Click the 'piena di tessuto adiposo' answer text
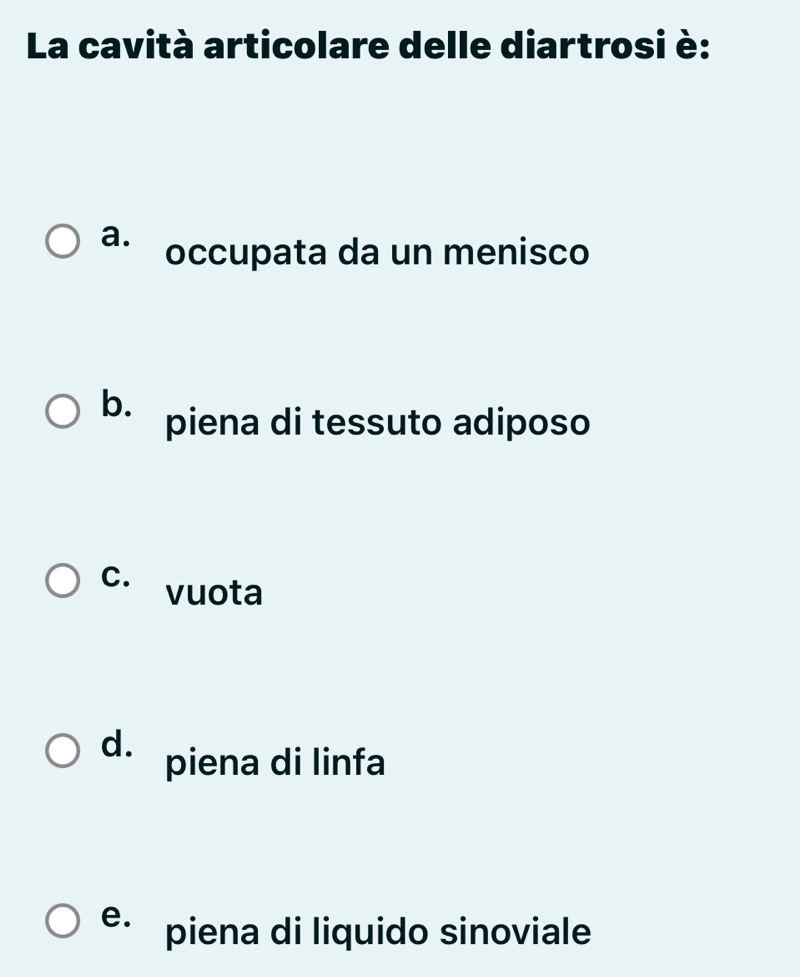The width and height of the screenshot is (800, 977). click(378, 423)
